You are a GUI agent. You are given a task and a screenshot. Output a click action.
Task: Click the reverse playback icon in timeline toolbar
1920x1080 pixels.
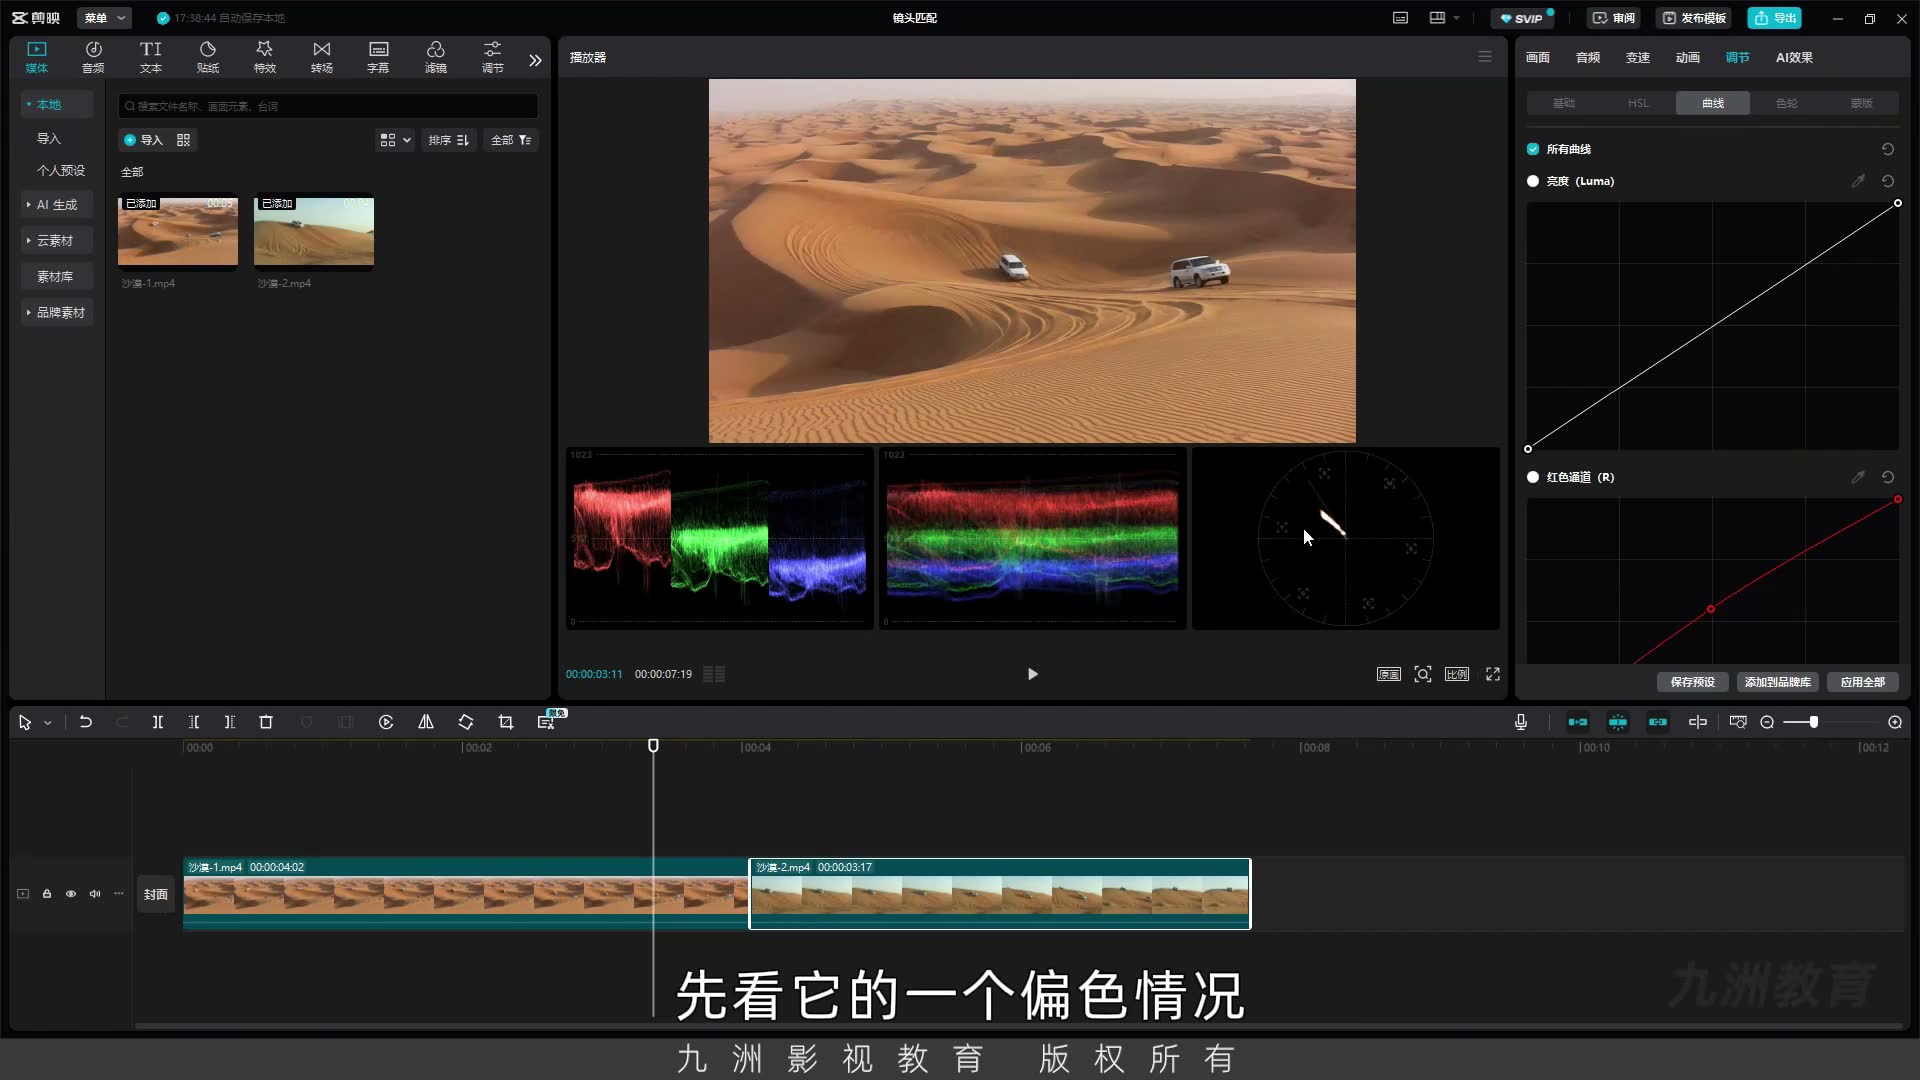pyautogui.click(x=386, y=722)
